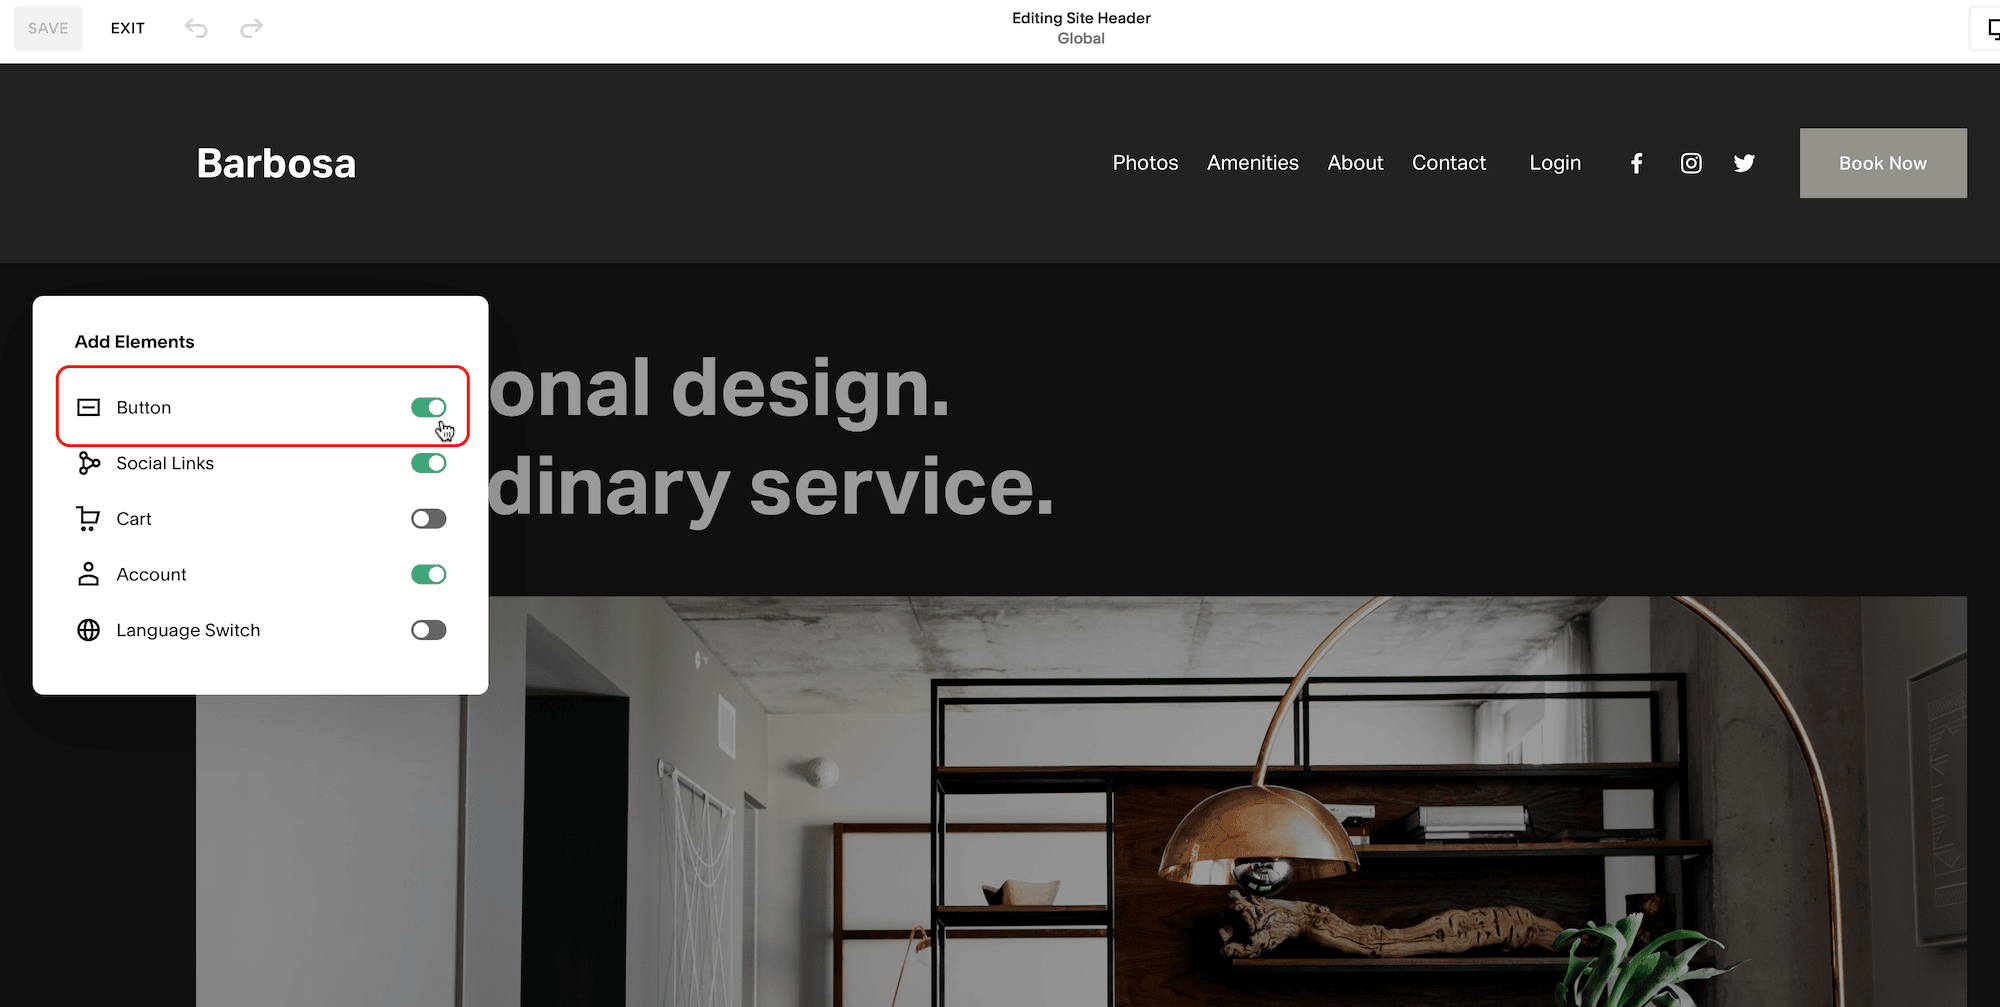
Task: Open the Instagram social icon
Action: (1691, 163)
